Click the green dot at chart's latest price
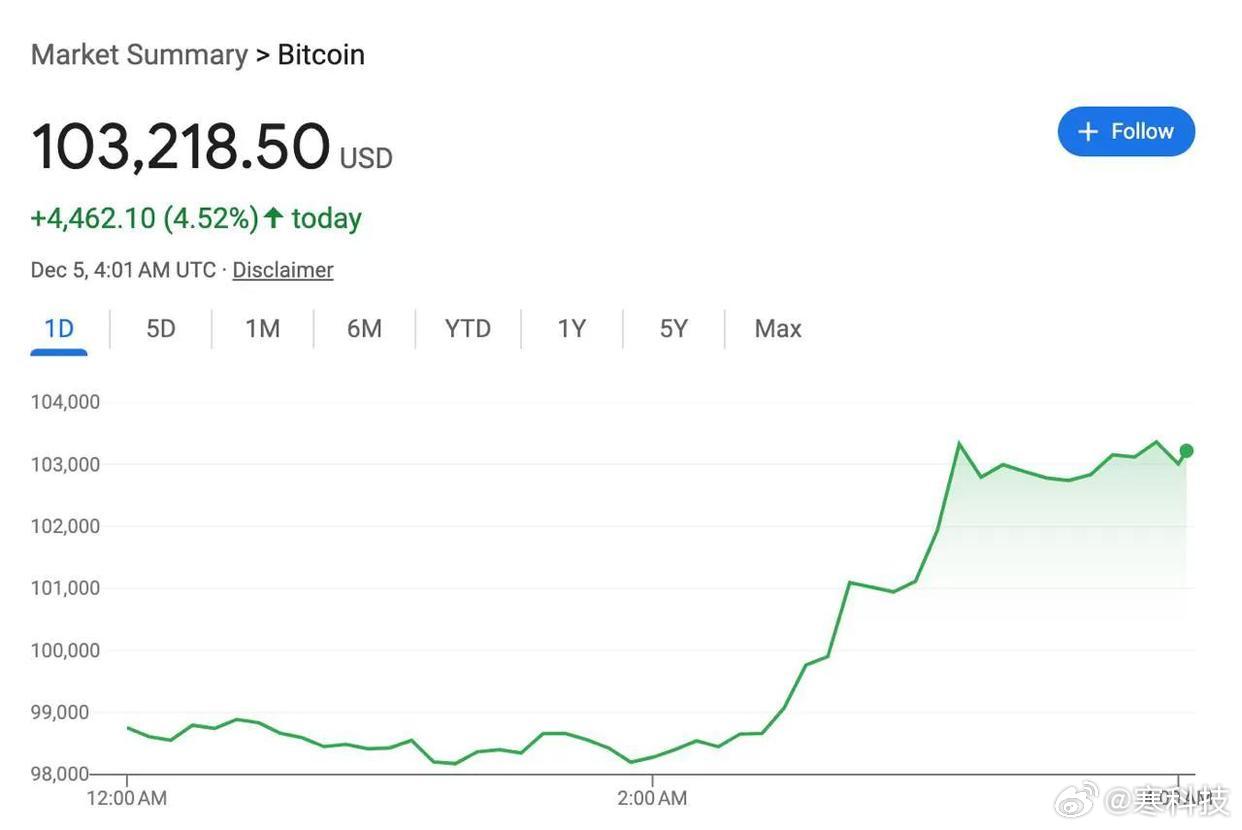 point(1186,451)
